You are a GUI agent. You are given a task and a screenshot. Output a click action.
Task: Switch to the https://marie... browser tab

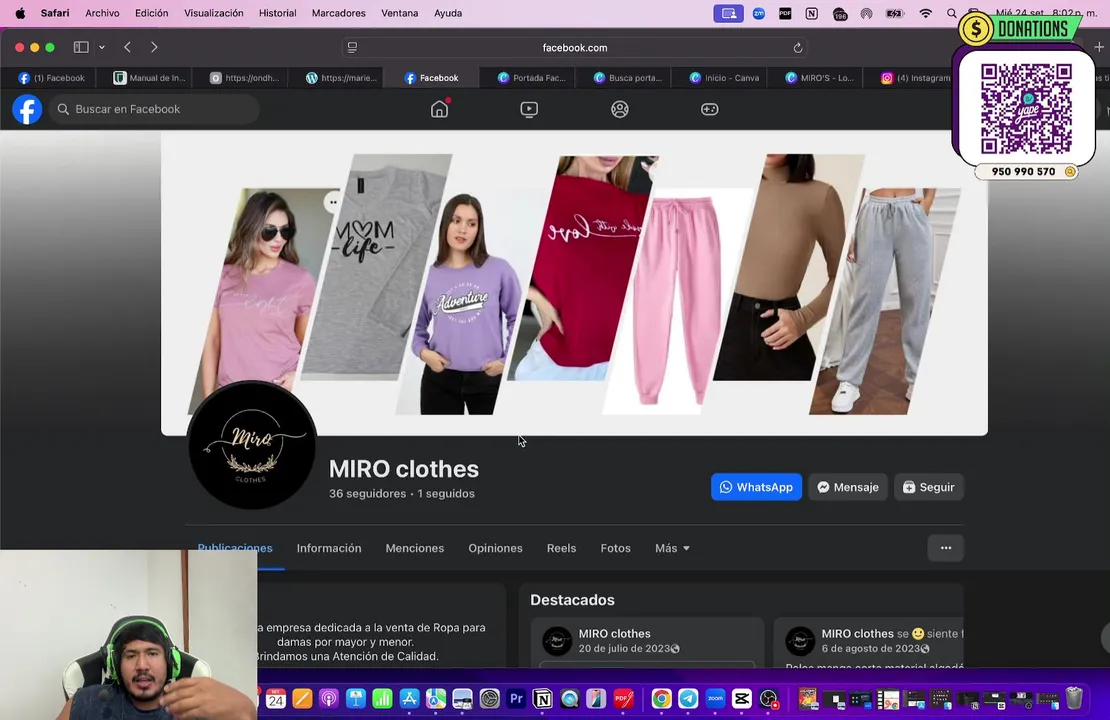[x=341, y=78]
